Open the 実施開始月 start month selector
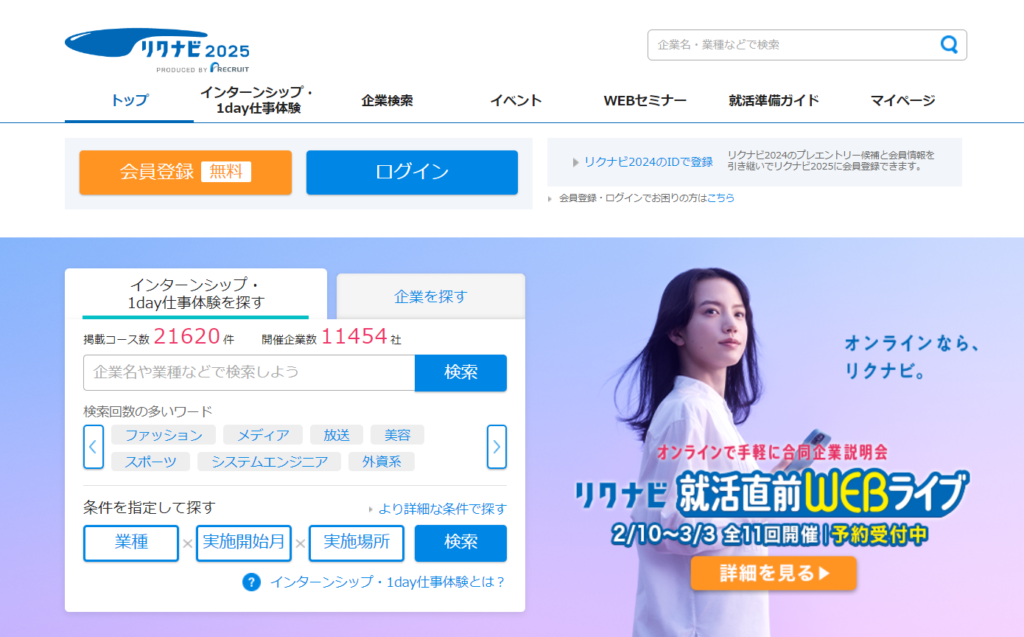 tap(244, 543)
